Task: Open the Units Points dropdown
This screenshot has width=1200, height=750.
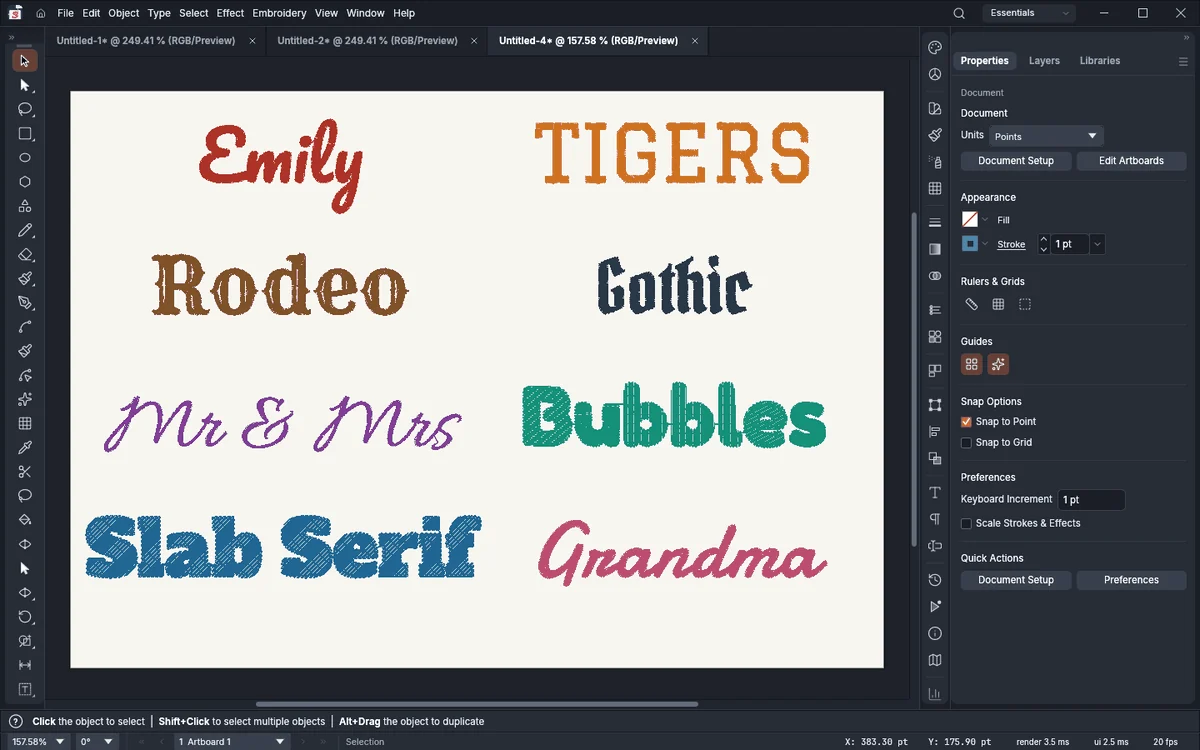Action: [1046, 136]
